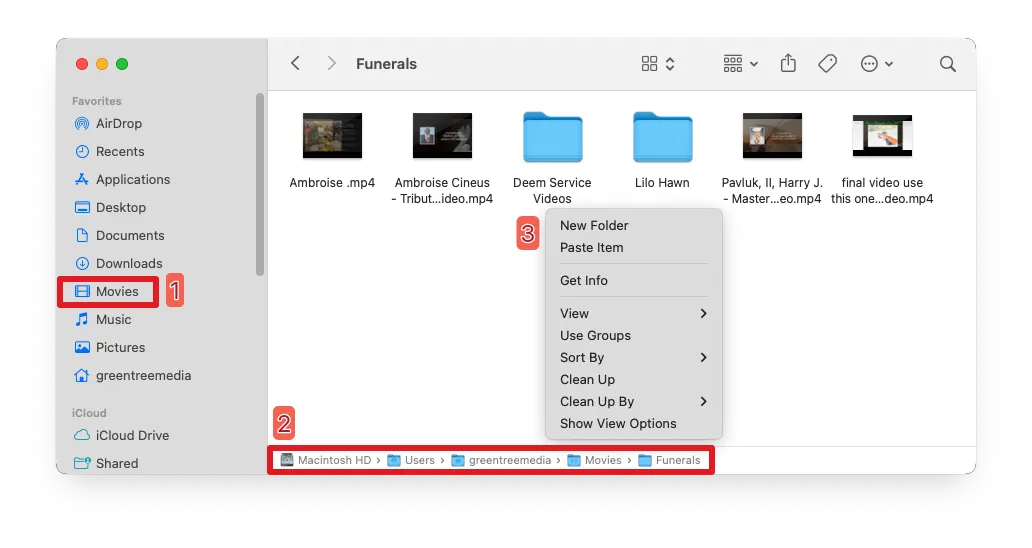Click the Desktop sidebar label
1032x548 pixels.
tap(121, 207)
